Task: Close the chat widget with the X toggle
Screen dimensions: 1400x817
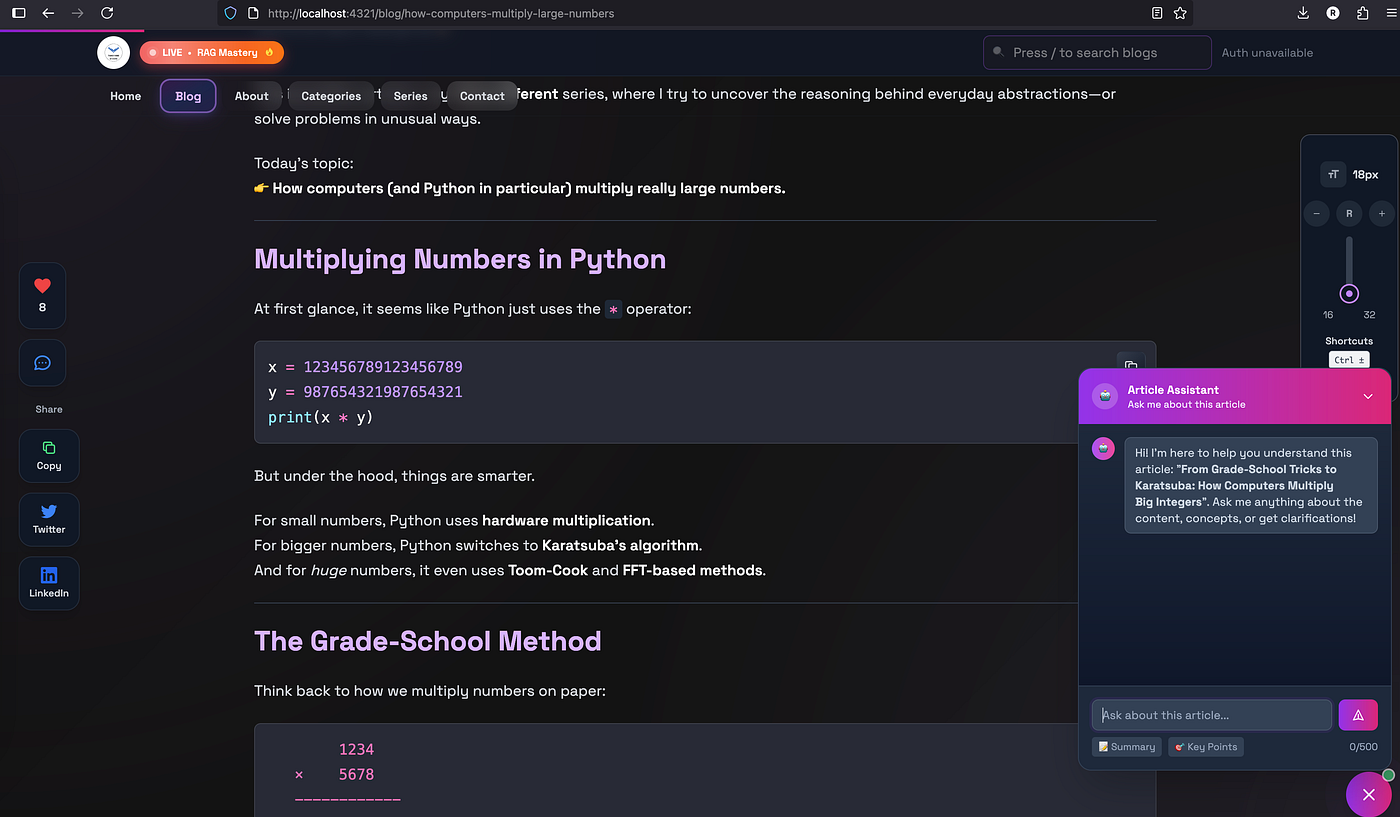Action: click(x=1369, y=794)
